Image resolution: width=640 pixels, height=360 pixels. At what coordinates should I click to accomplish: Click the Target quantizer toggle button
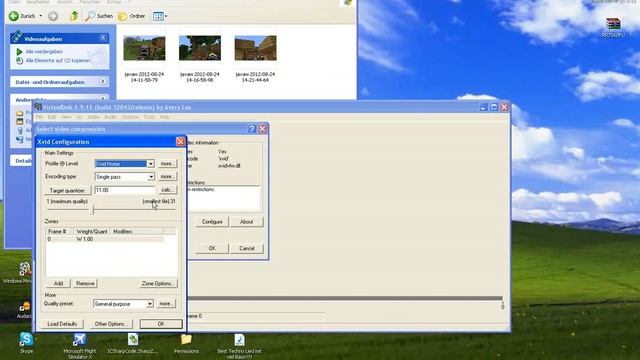click(67, 190)
